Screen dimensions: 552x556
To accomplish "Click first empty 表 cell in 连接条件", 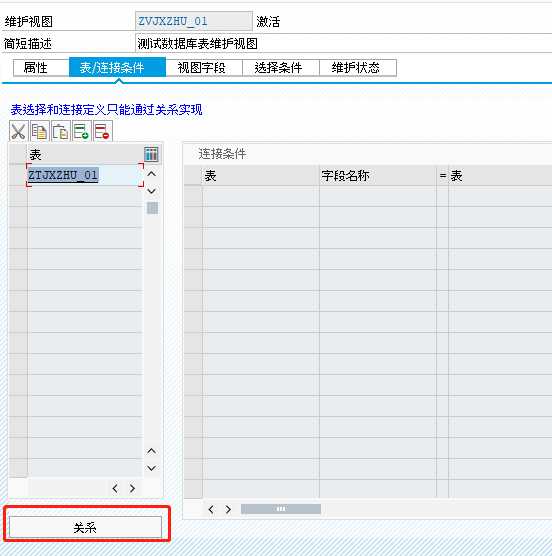I will pyautogui.click(x=261, y=196).
